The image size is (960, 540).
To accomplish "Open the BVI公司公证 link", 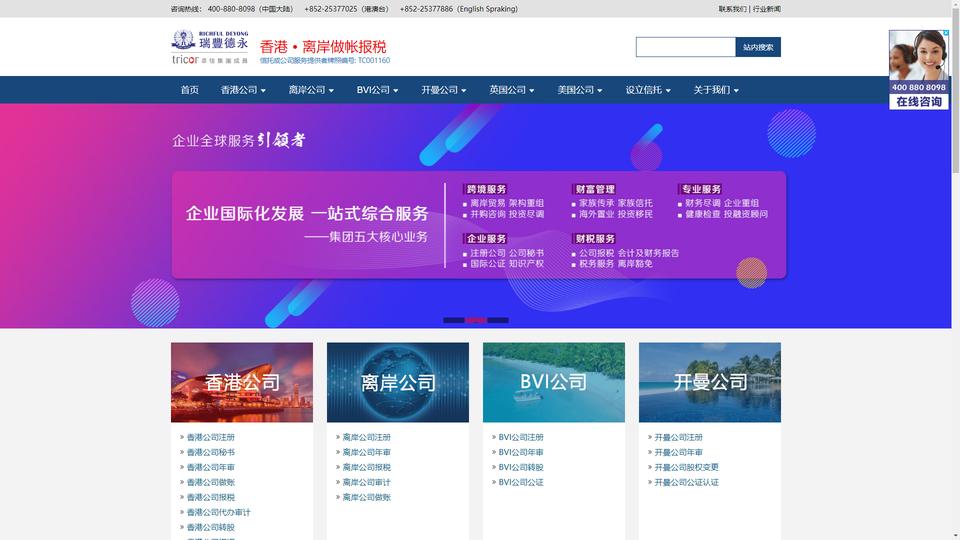I will [x=521, y=482].
